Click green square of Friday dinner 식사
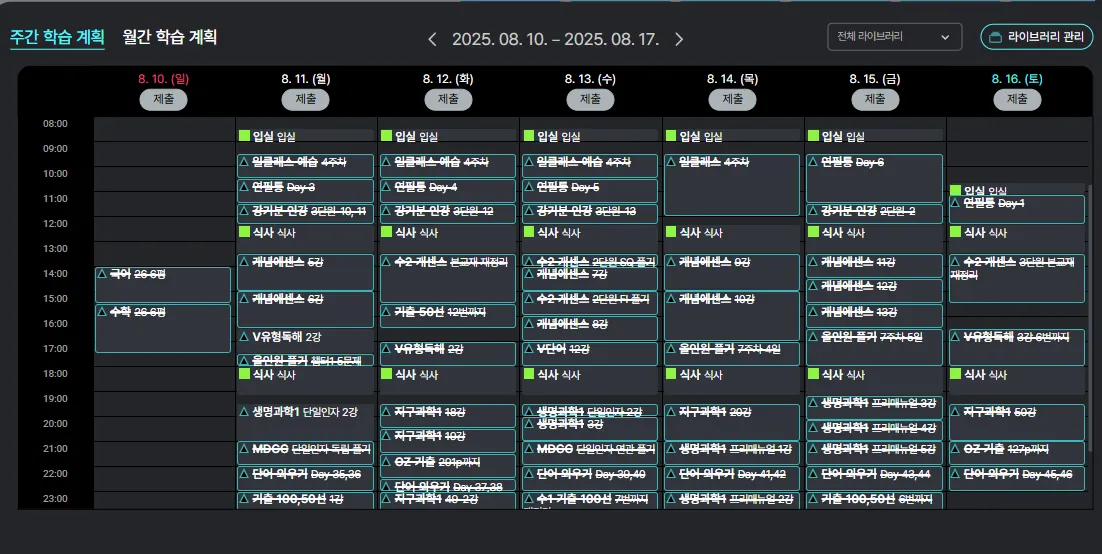The image size is (1102, 554). tap(814, 374)
